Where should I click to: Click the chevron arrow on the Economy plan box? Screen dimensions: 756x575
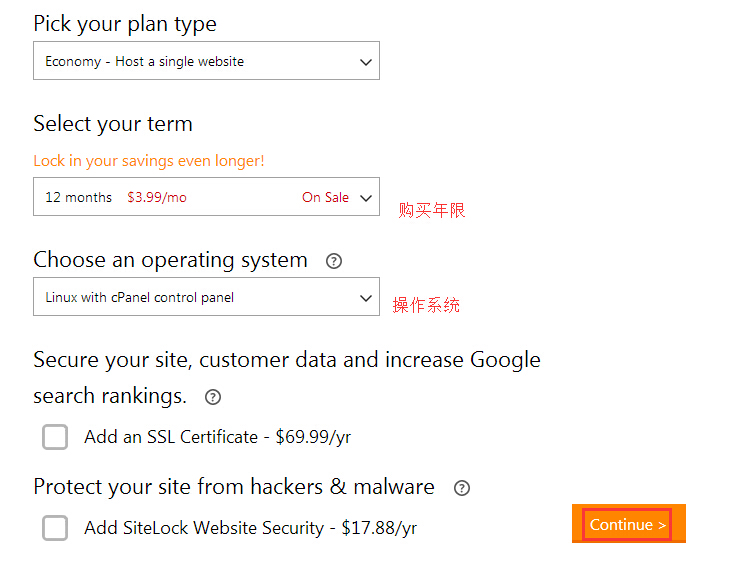coord(365,62)
